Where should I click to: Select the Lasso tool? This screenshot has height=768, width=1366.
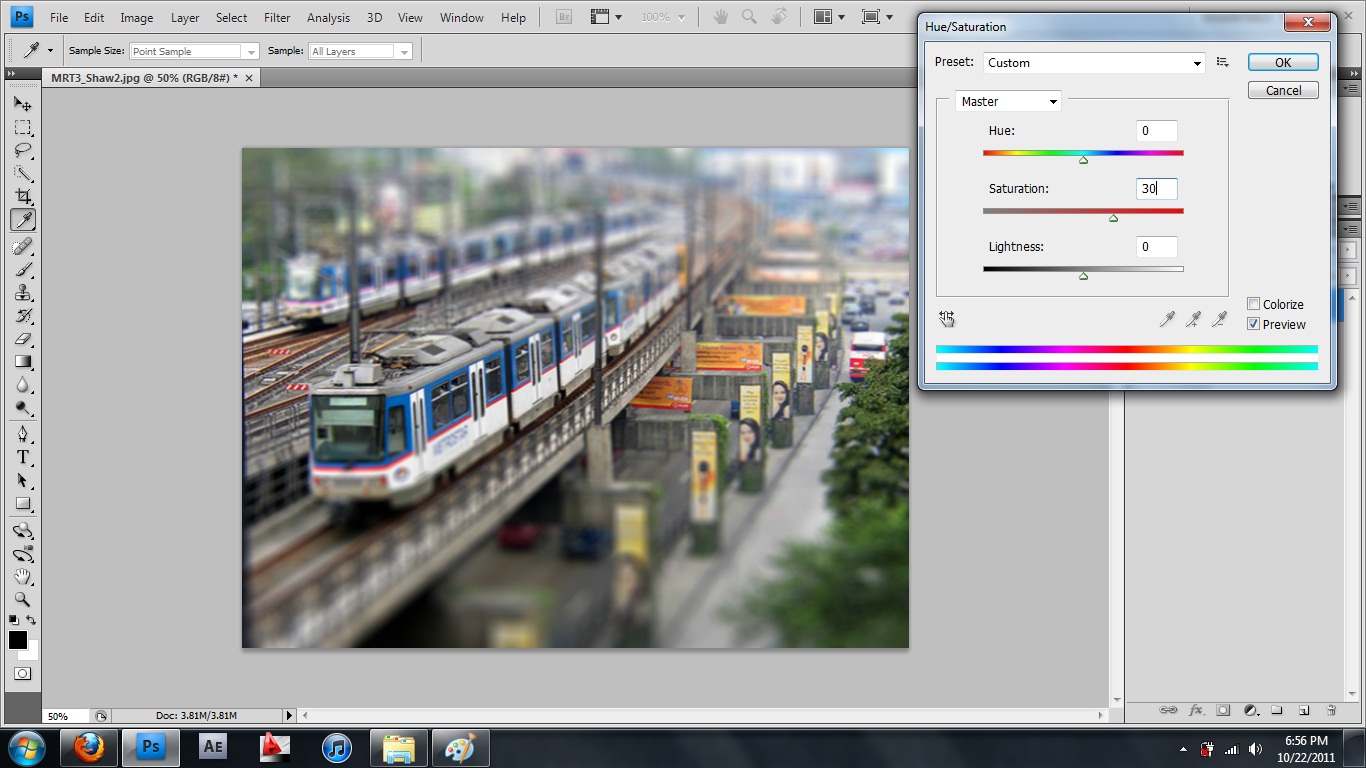click(x=22, y=151)
